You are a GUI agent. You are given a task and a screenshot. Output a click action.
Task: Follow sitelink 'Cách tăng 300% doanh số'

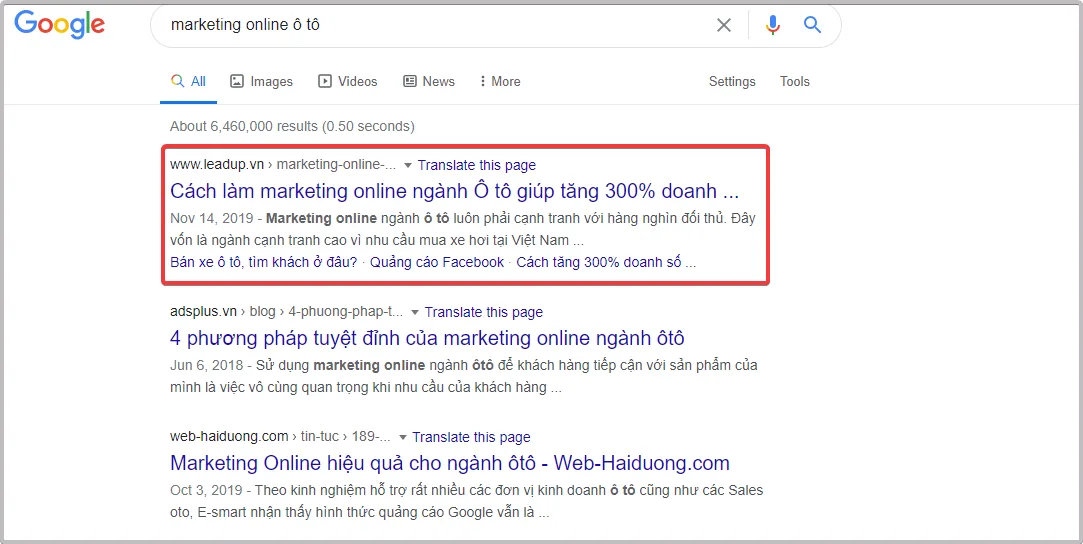coord(606,262)
